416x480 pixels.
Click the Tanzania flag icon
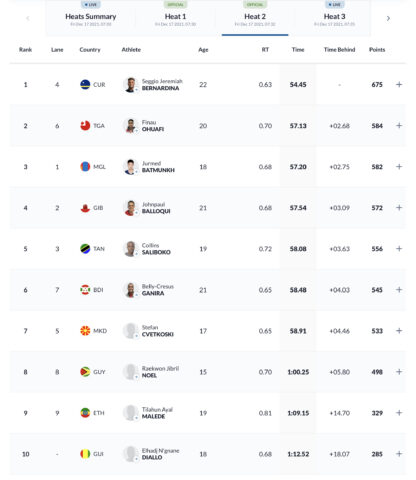pyautogui.click(x=85, y=249)
